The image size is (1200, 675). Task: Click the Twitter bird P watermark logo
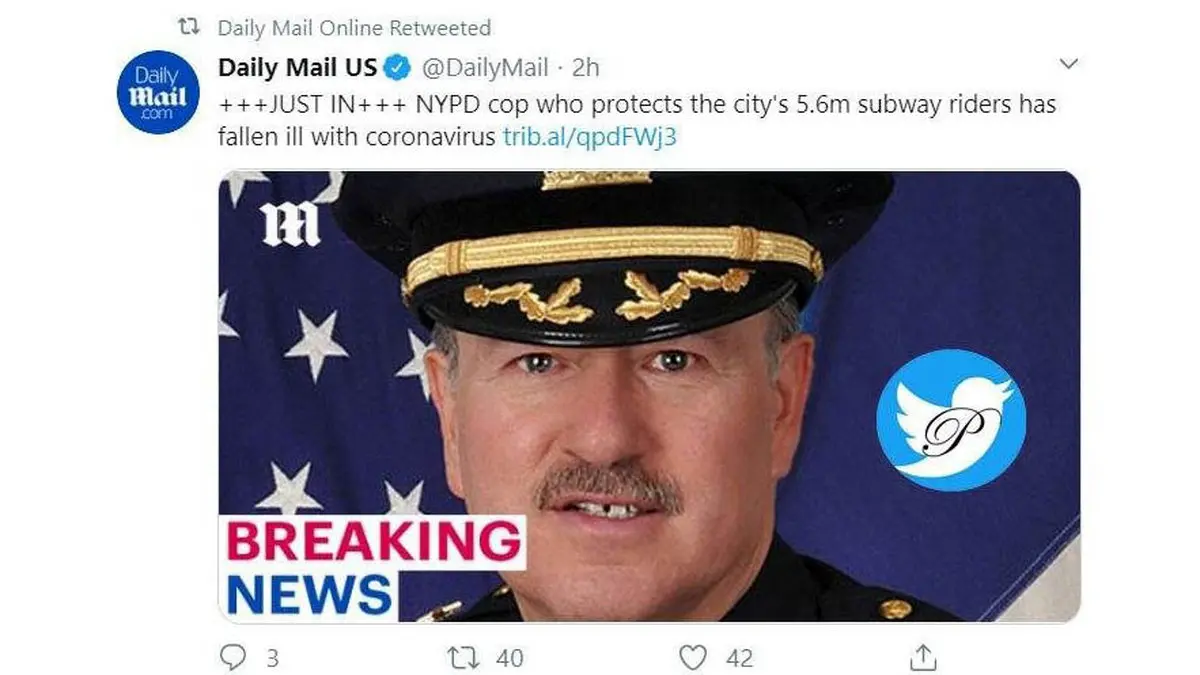pos(951,420)
